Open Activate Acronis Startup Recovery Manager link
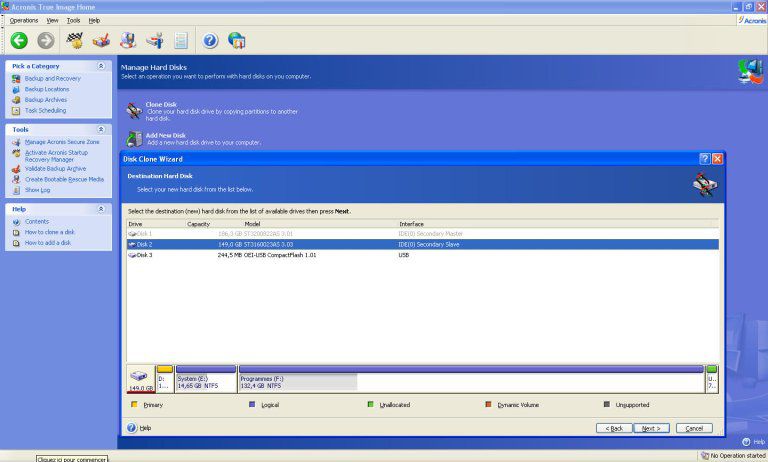Viewport: 768px width, 462px height. click(56, 156)
